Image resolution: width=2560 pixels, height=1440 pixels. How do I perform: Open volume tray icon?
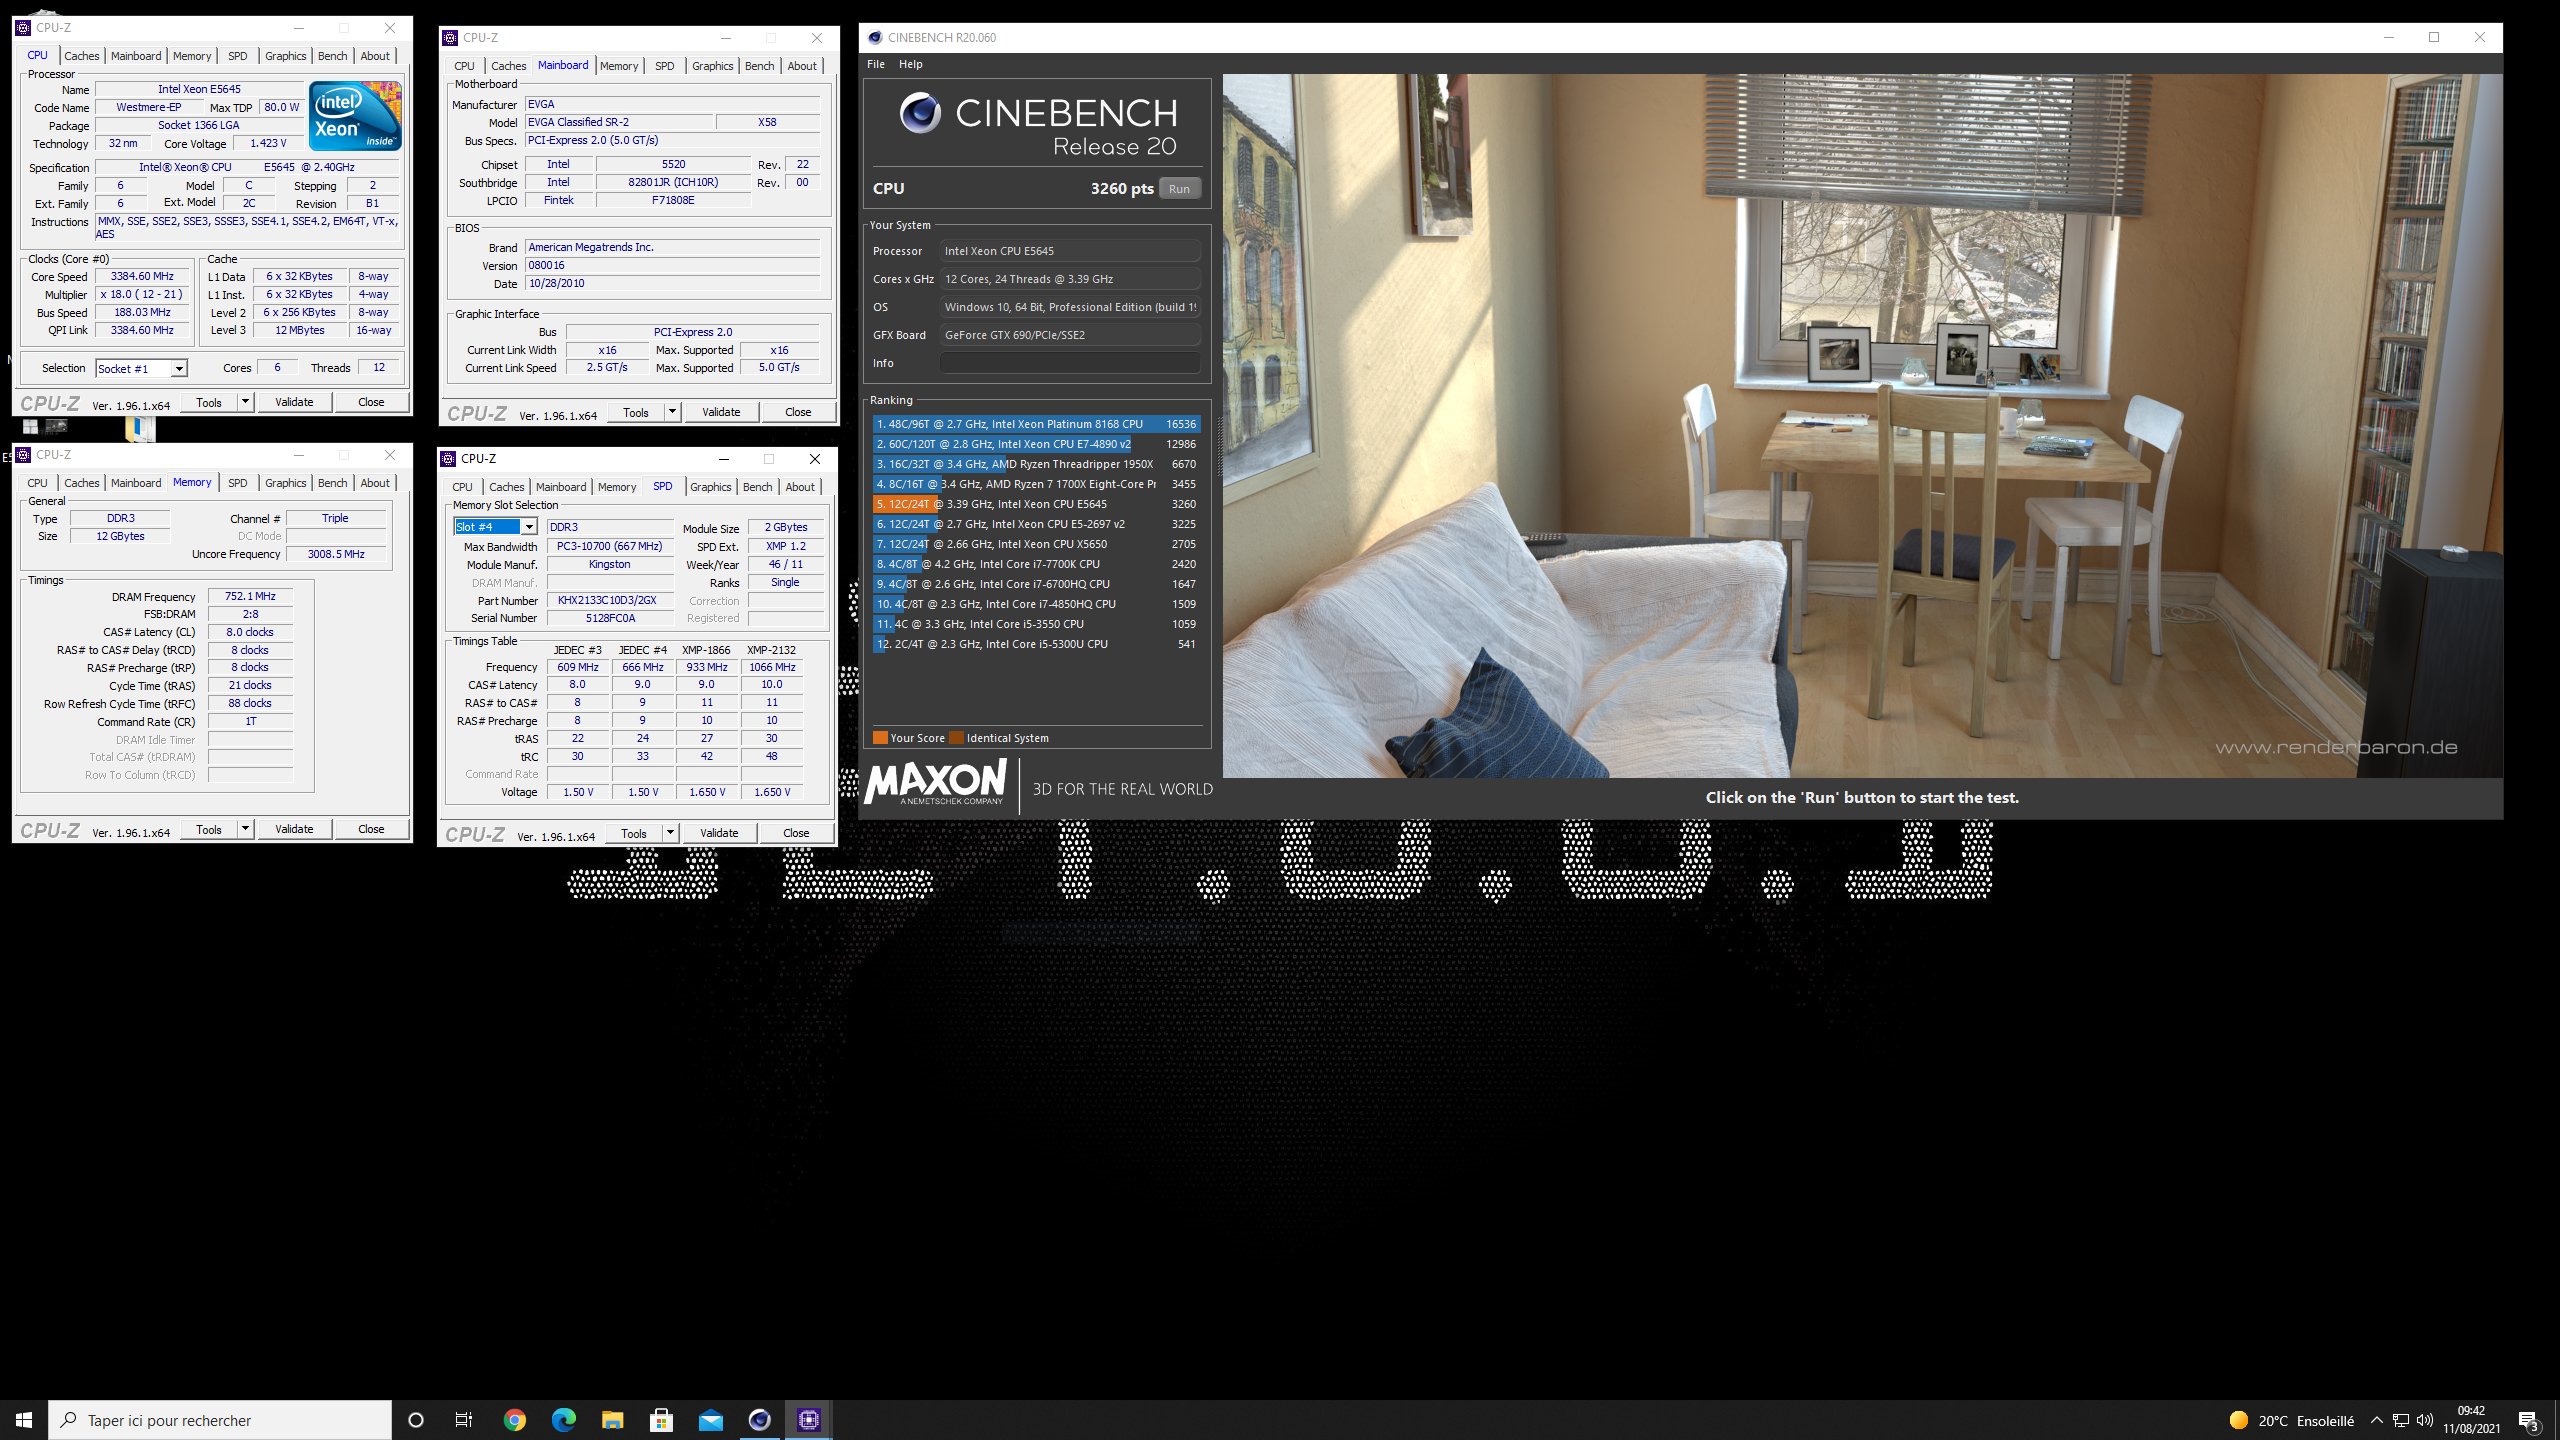pos(2425,1420)
